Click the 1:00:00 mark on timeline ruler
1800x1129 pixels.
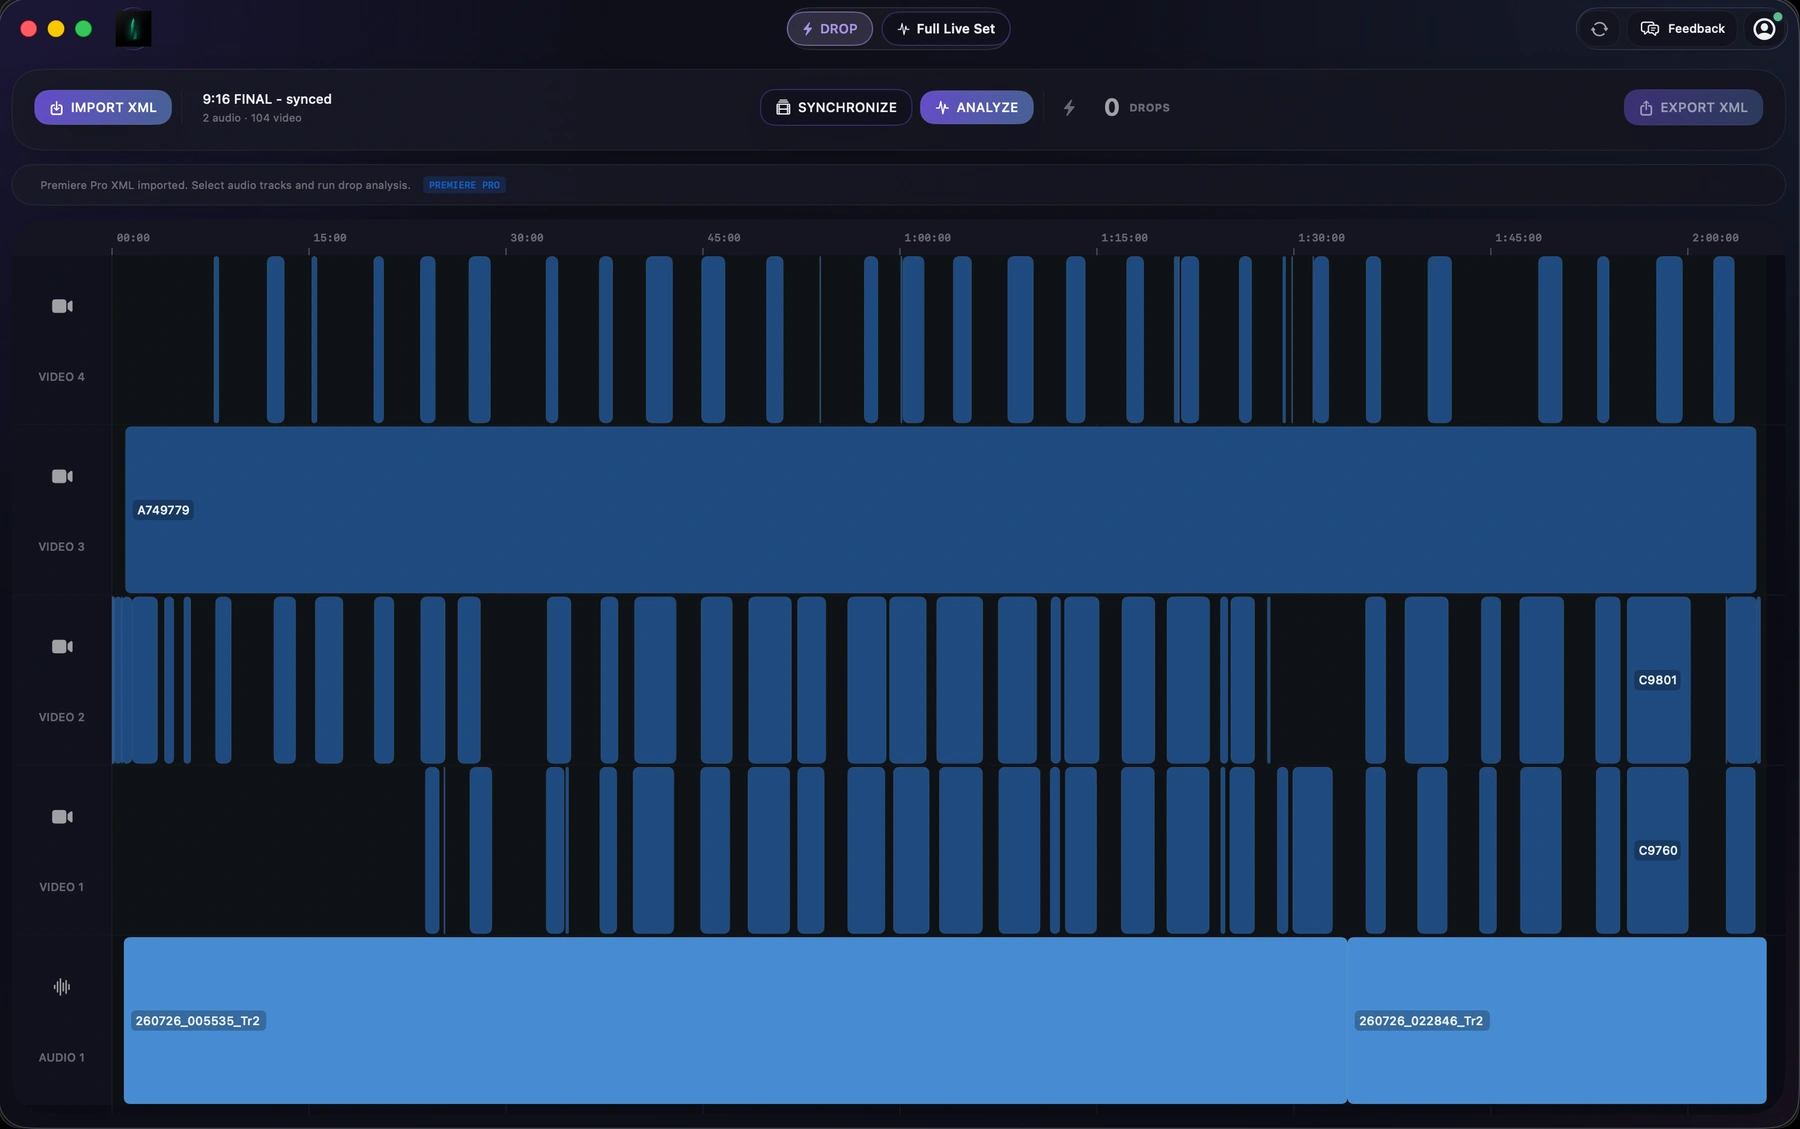coord(927,238)
